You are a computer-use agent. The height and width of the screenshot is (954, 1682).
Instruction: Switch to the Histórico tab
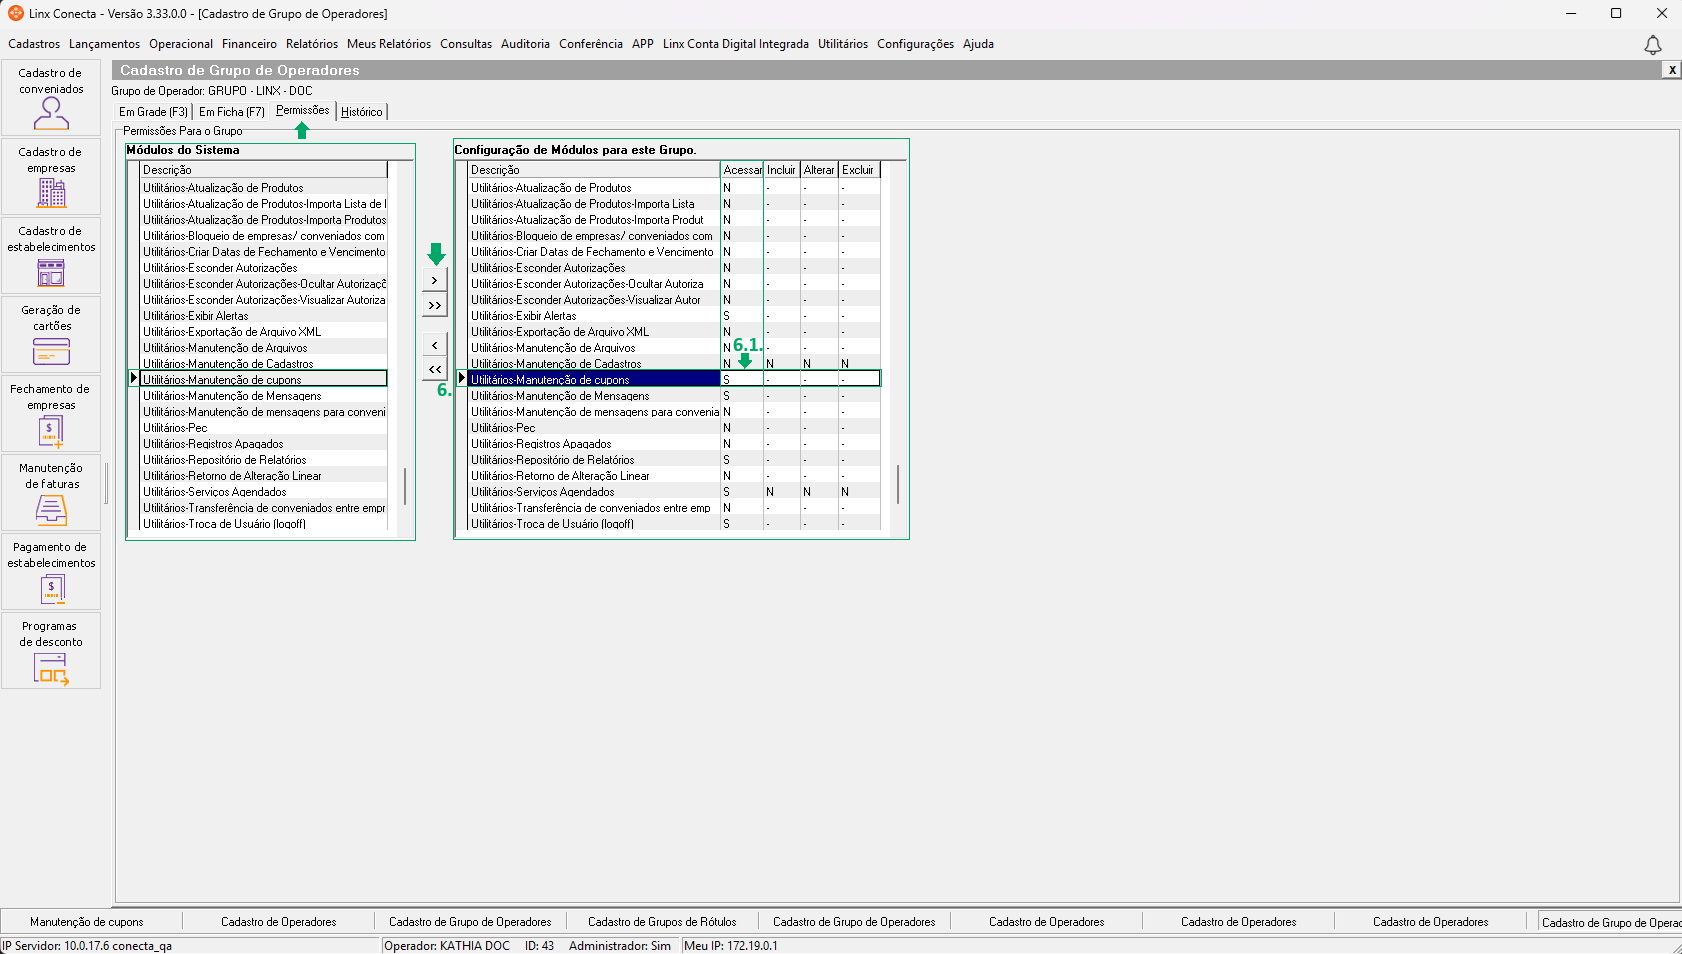(x=362, y=112)
